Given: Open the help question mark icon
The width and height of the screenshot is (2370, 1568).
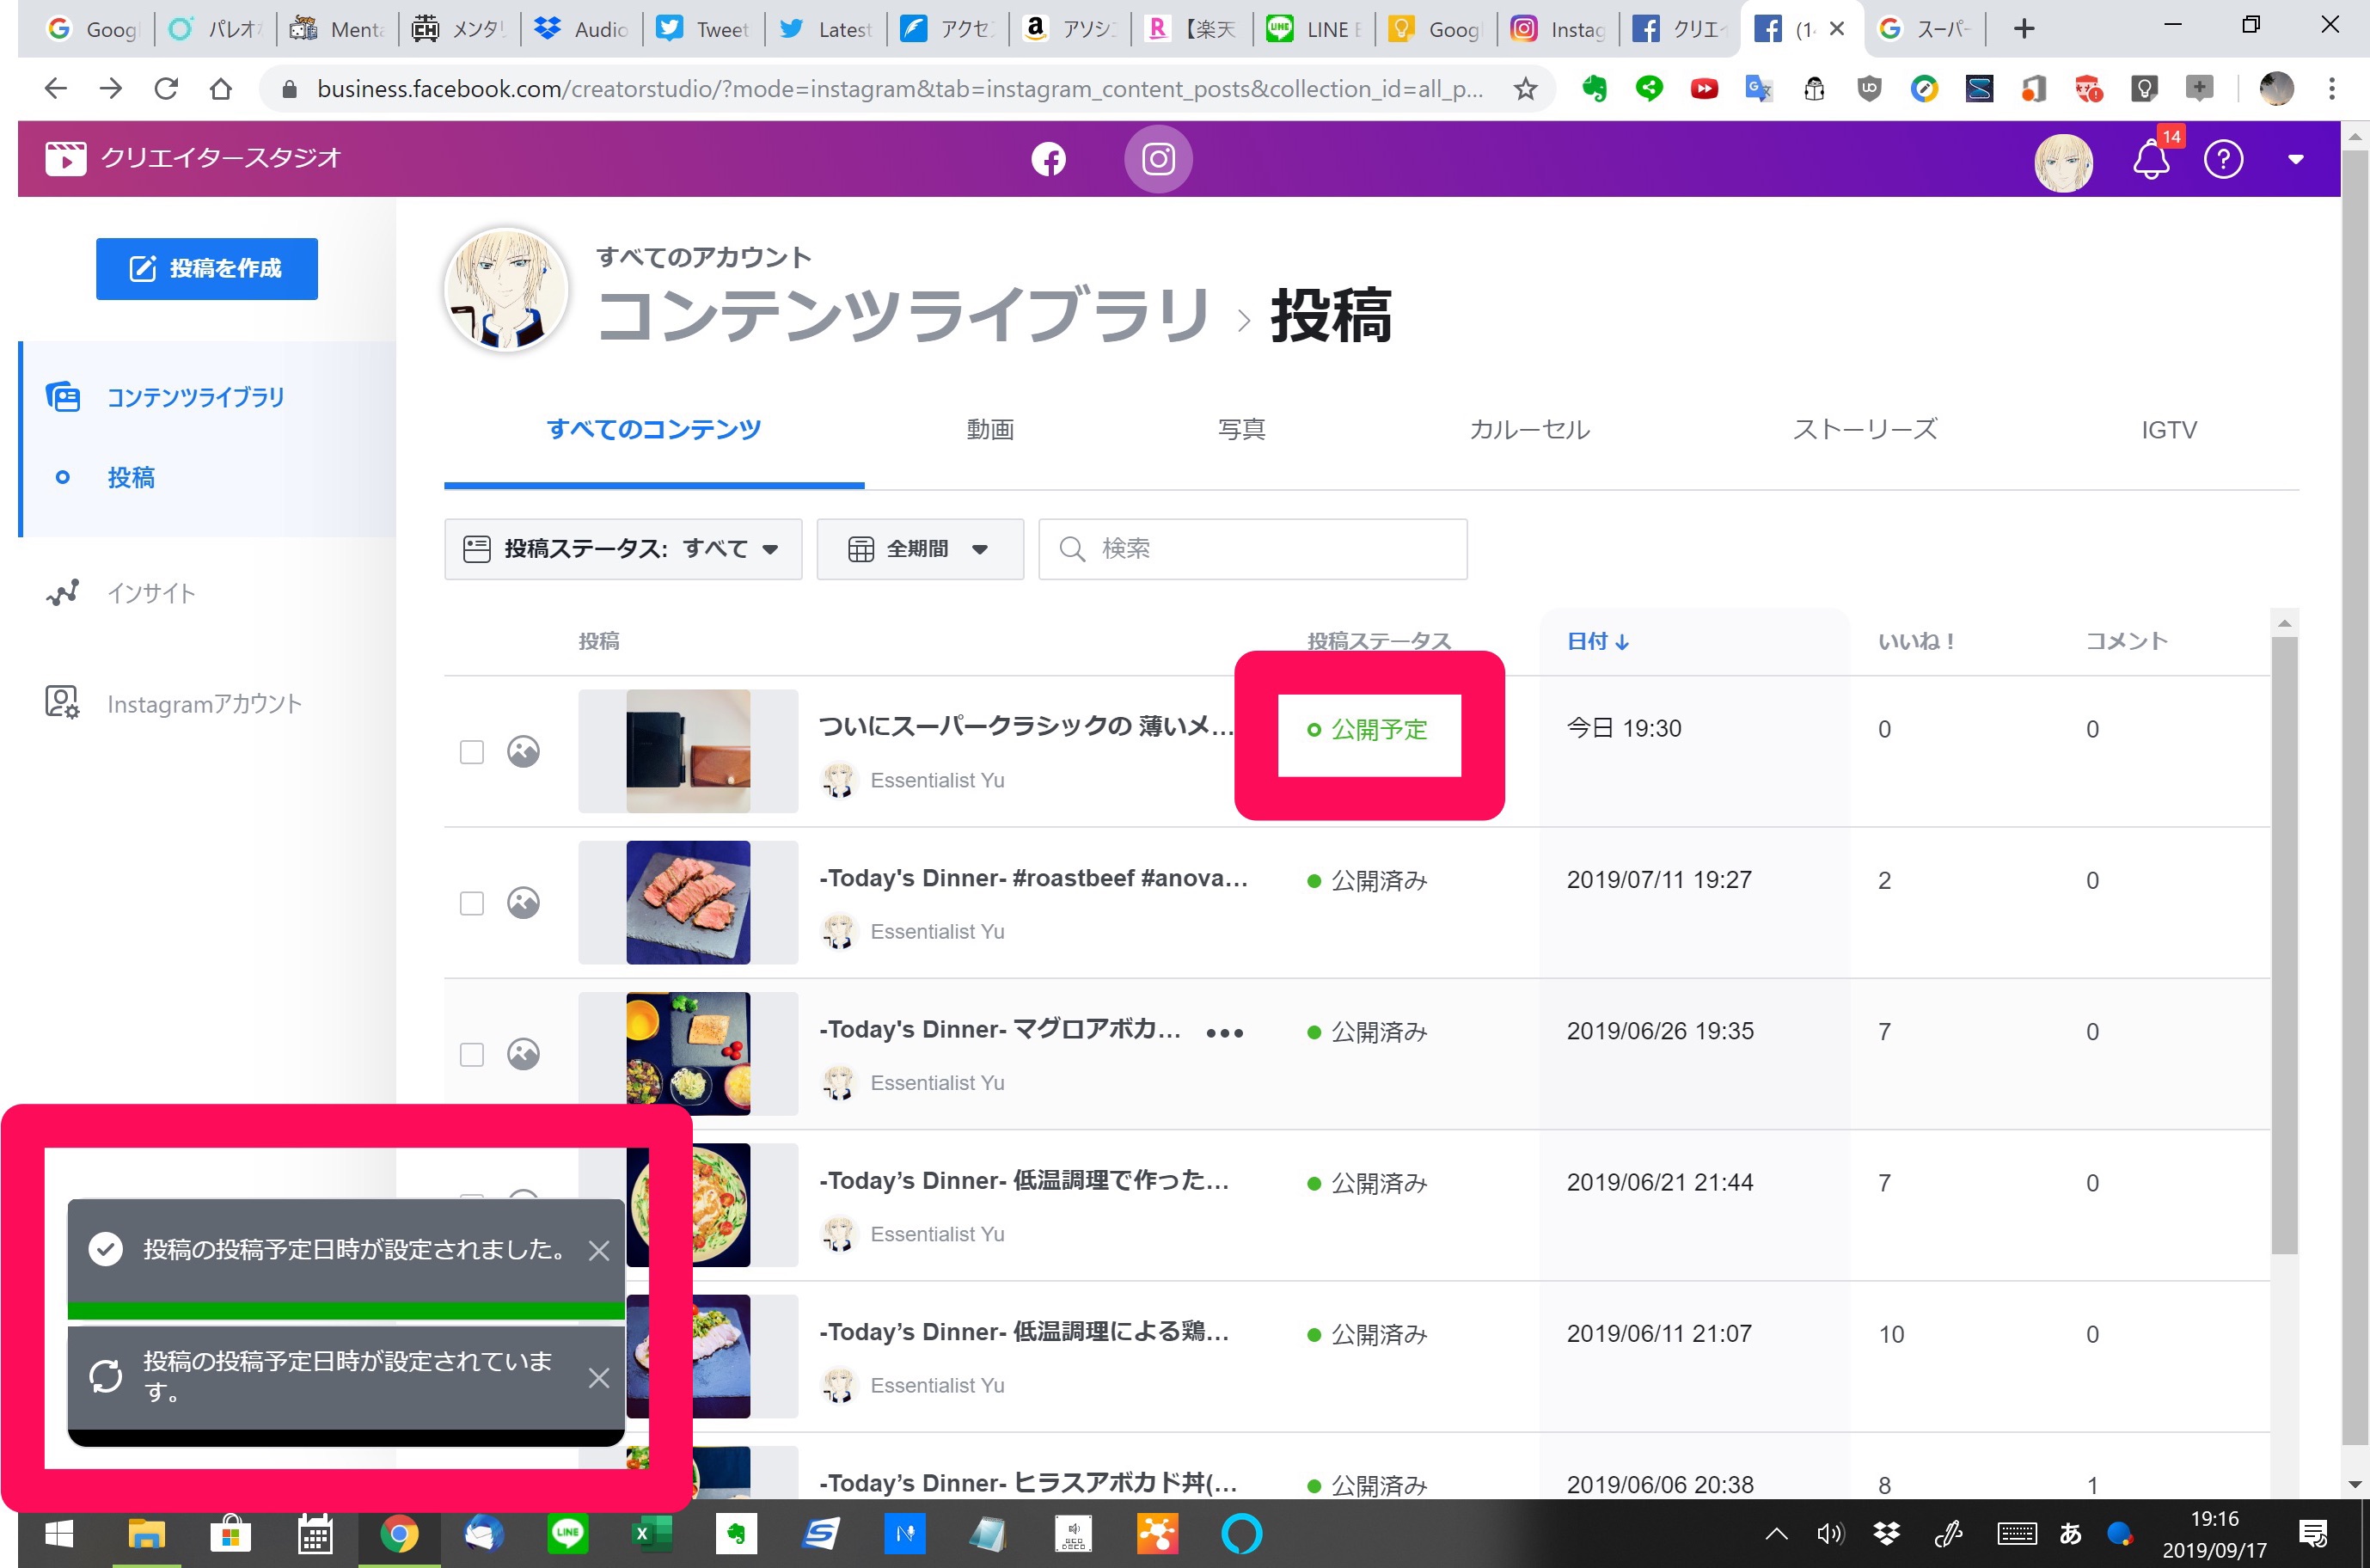Looking at the screenshot, I should click(2223, 160).
